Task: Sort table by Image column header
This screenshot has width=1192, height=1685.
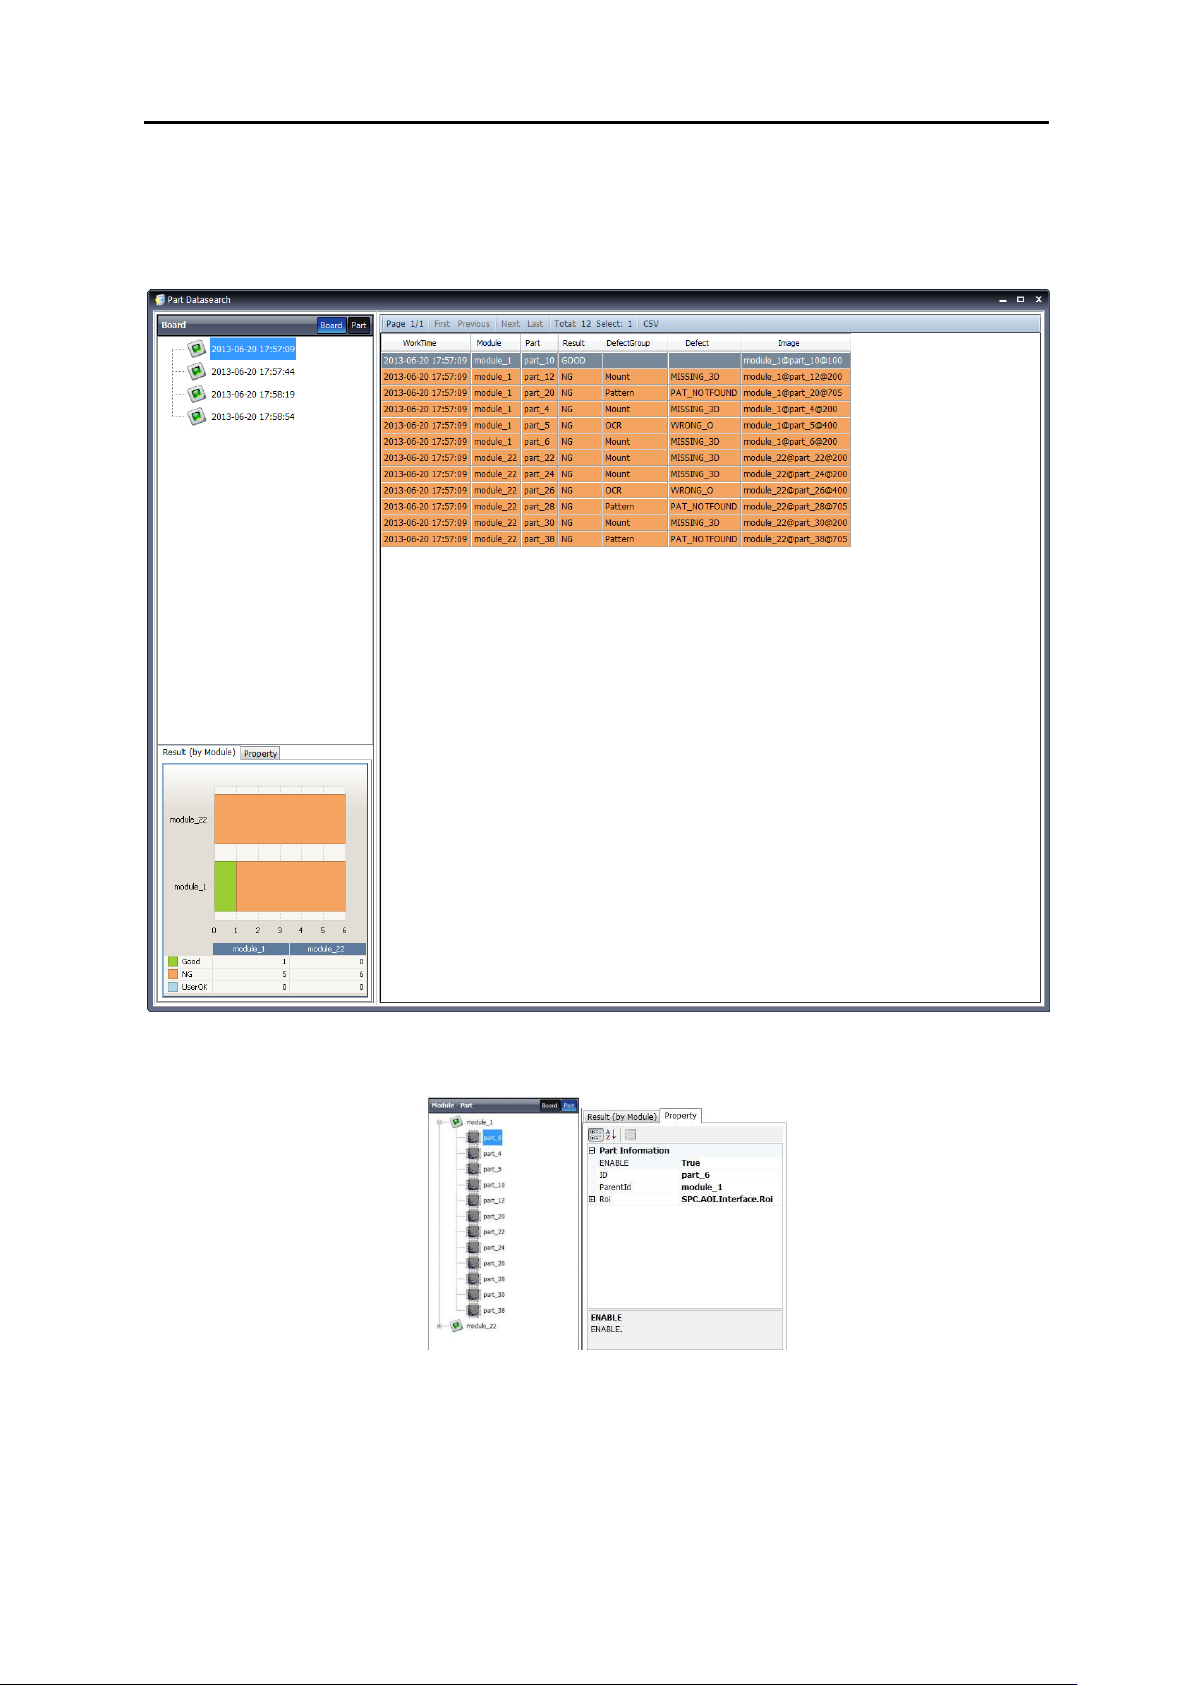Action: 796,343
